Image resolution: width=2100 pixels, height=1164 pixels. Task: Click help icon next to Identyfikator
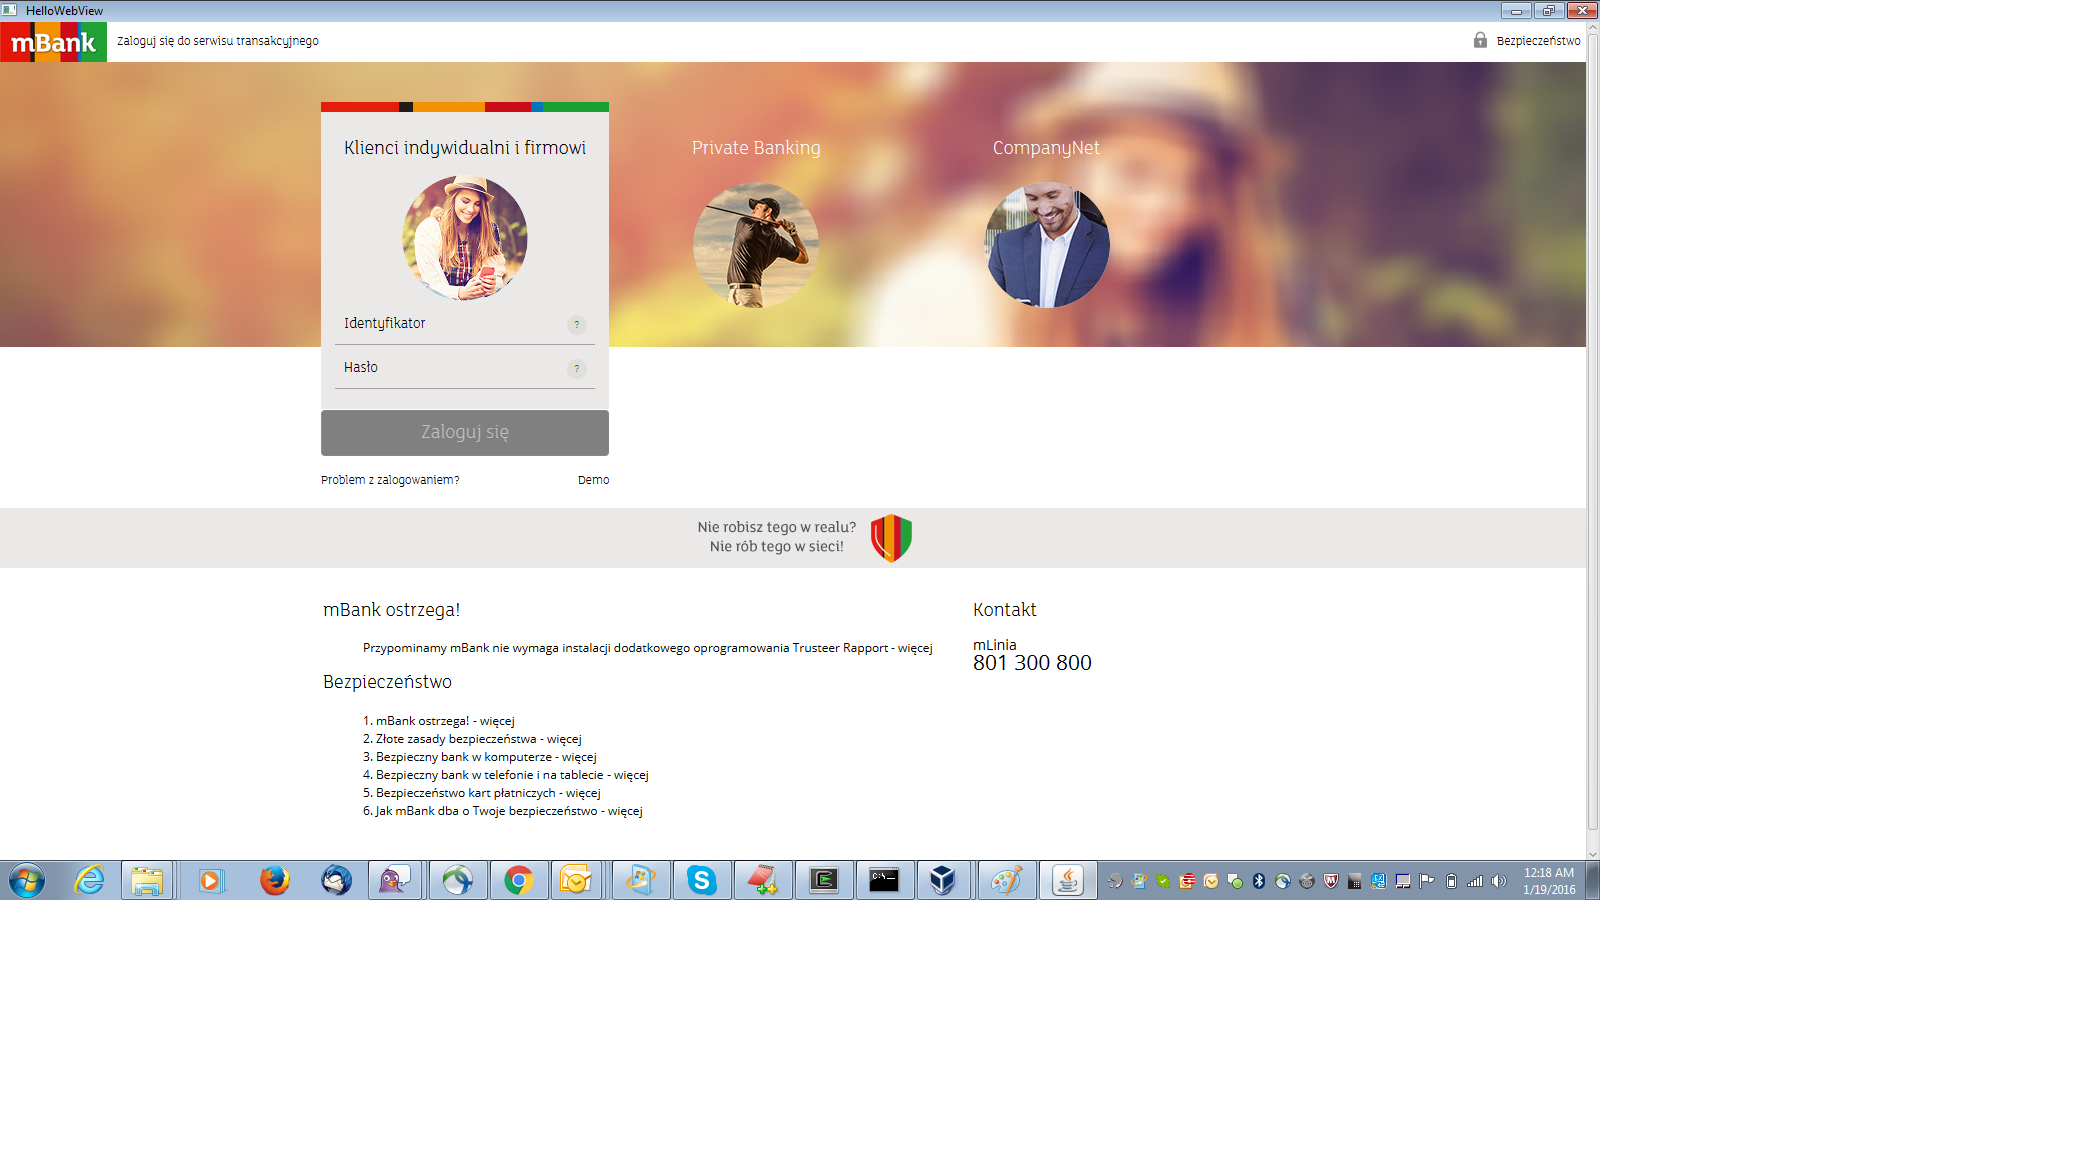coord(576,324)
